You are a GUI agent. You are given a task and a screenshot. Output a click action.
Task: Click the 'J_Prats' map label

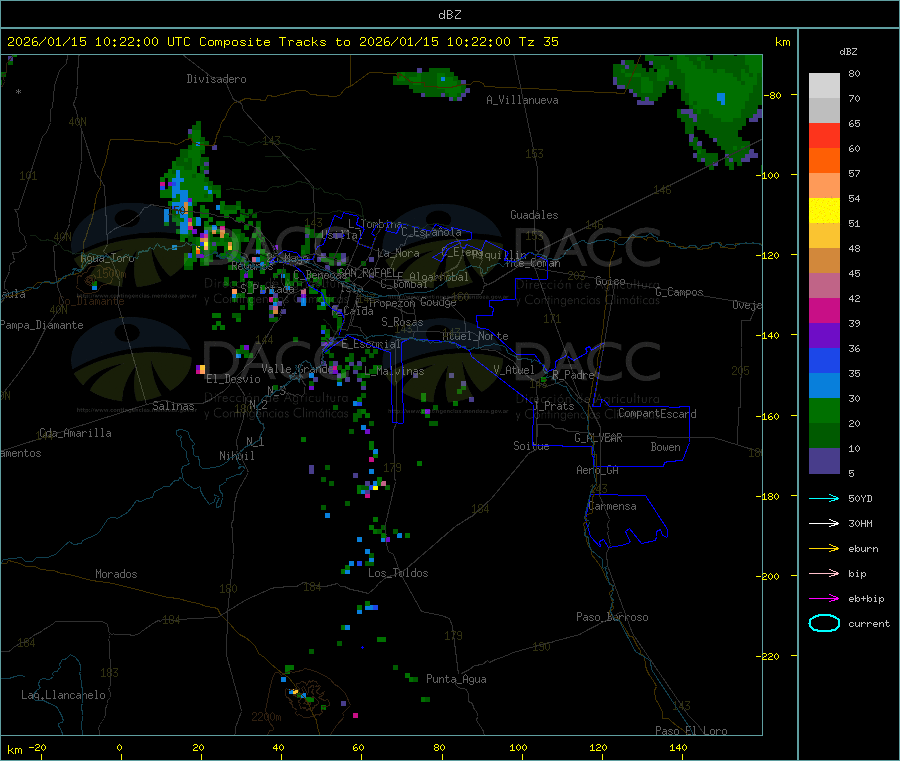coord(554,406)
